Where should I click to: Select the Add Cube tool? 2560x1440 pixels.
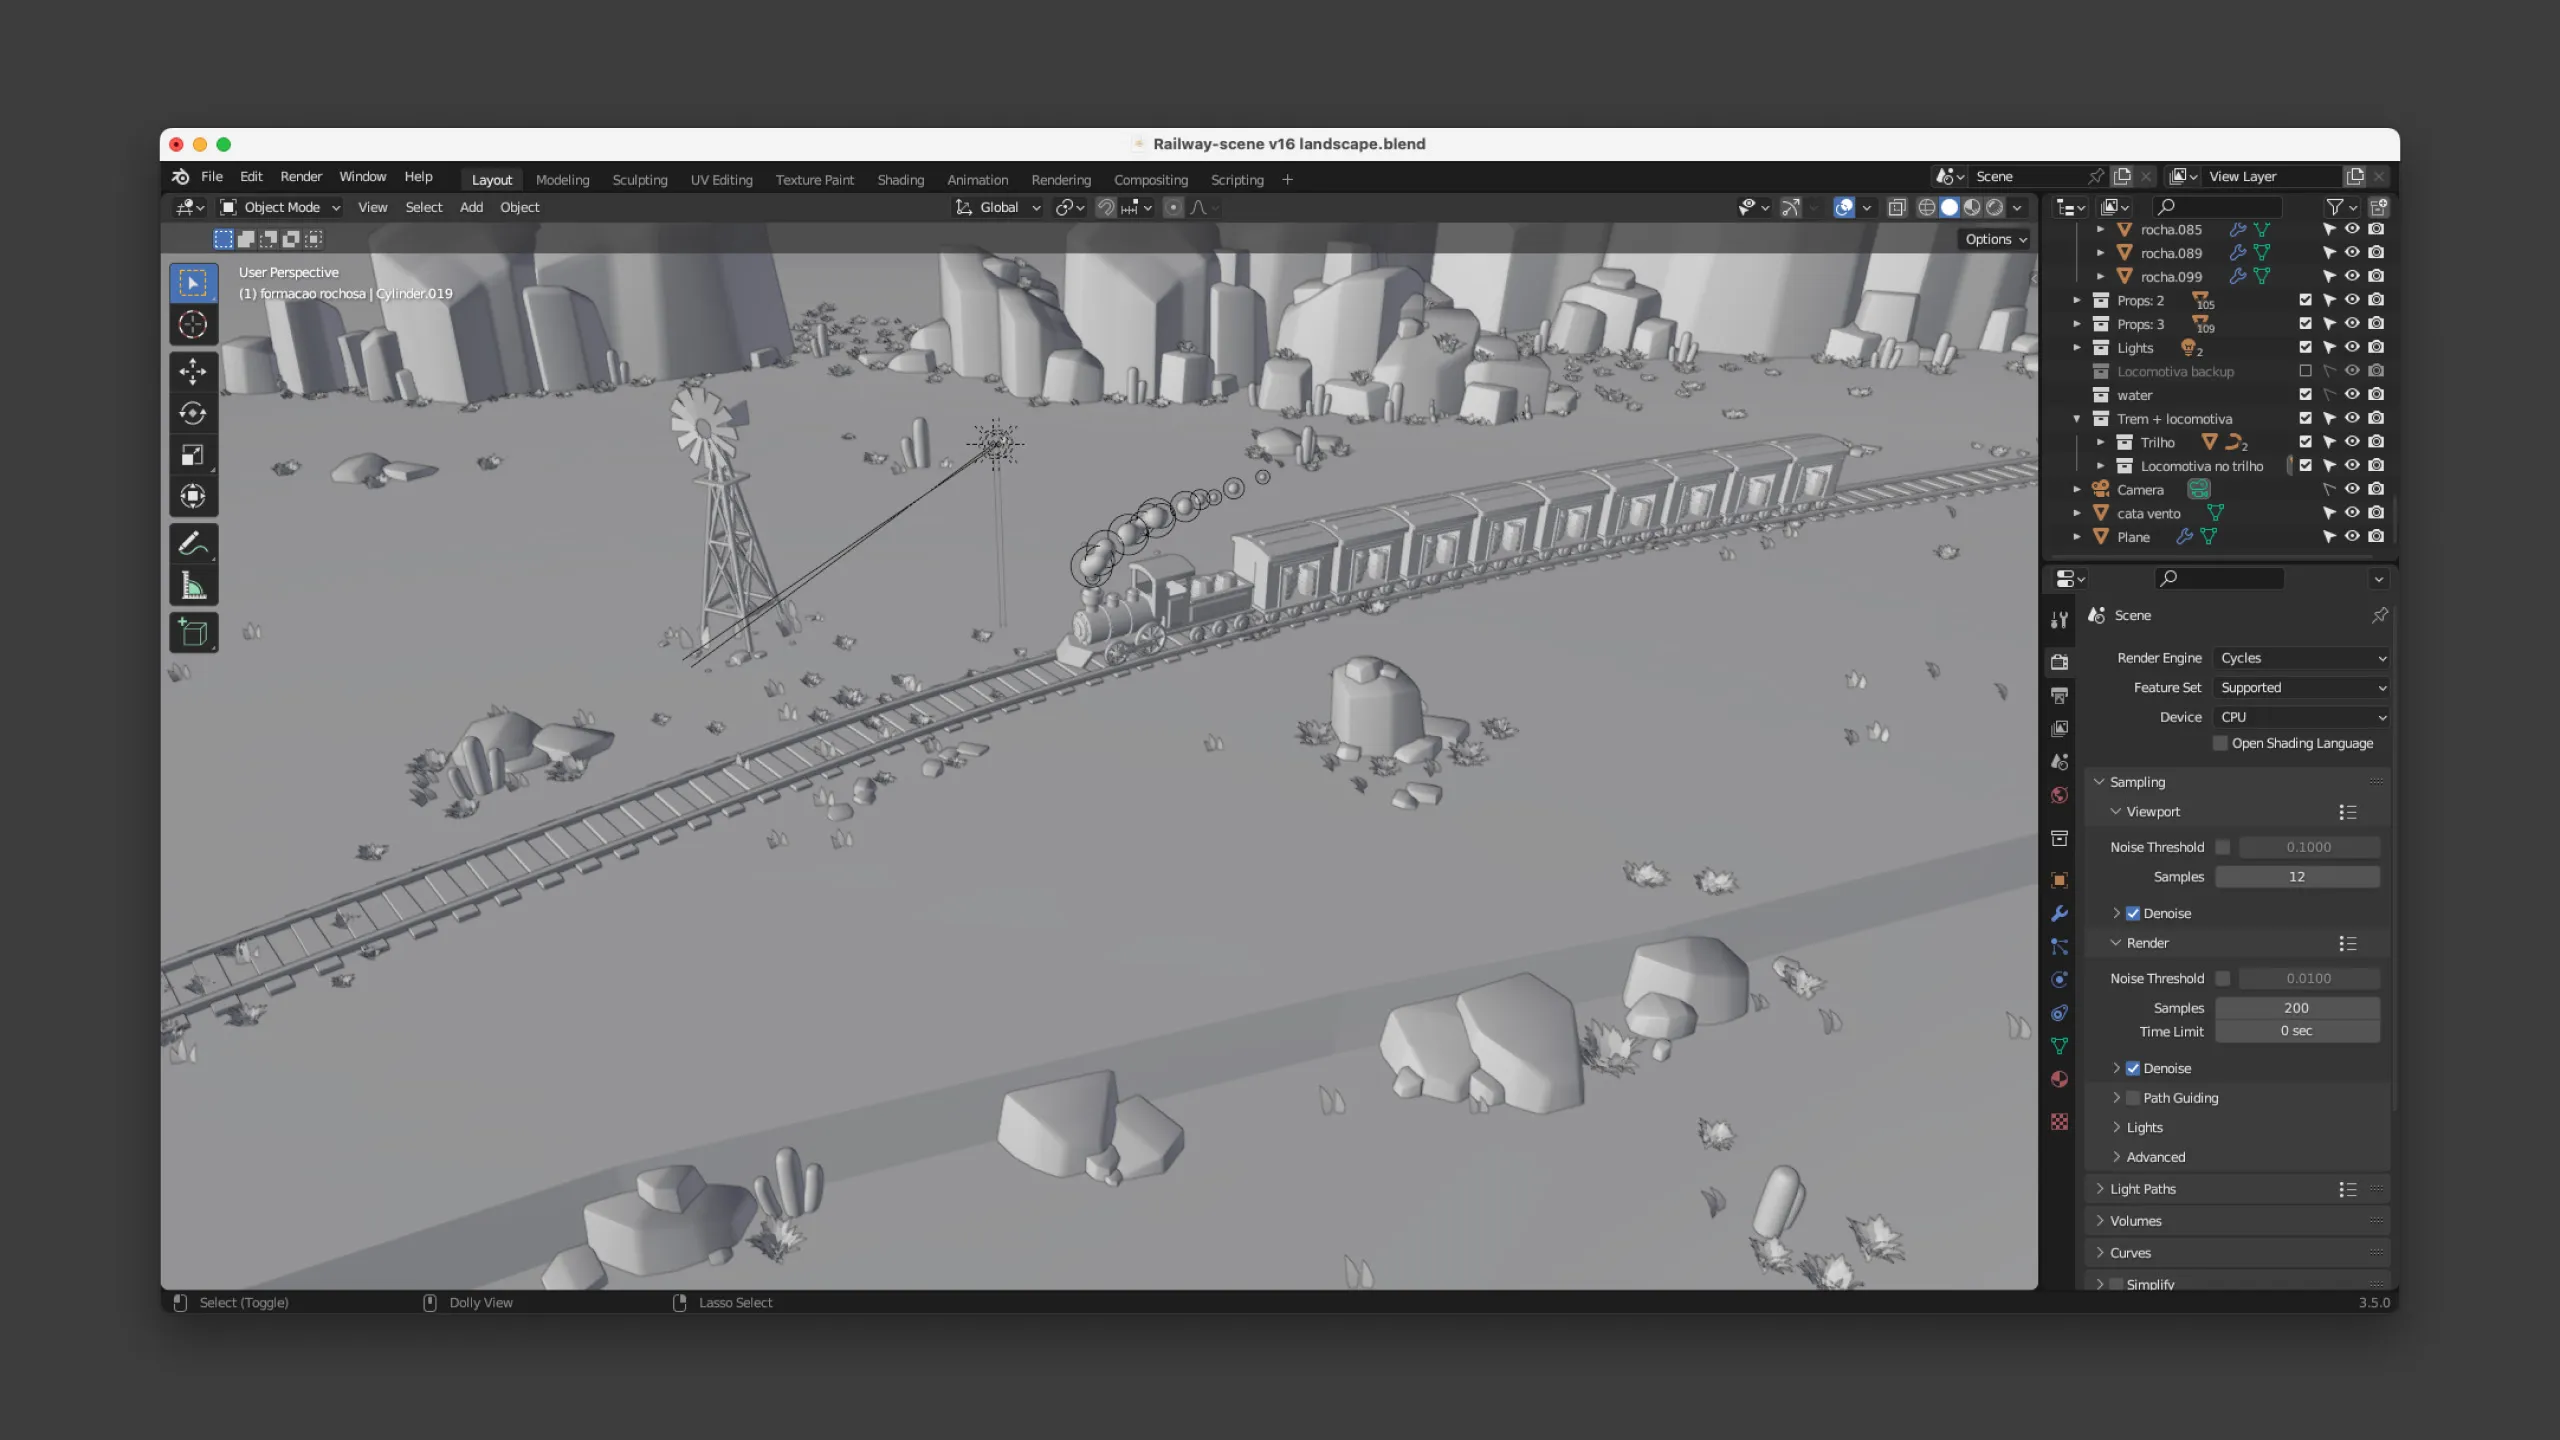point(193,632)
